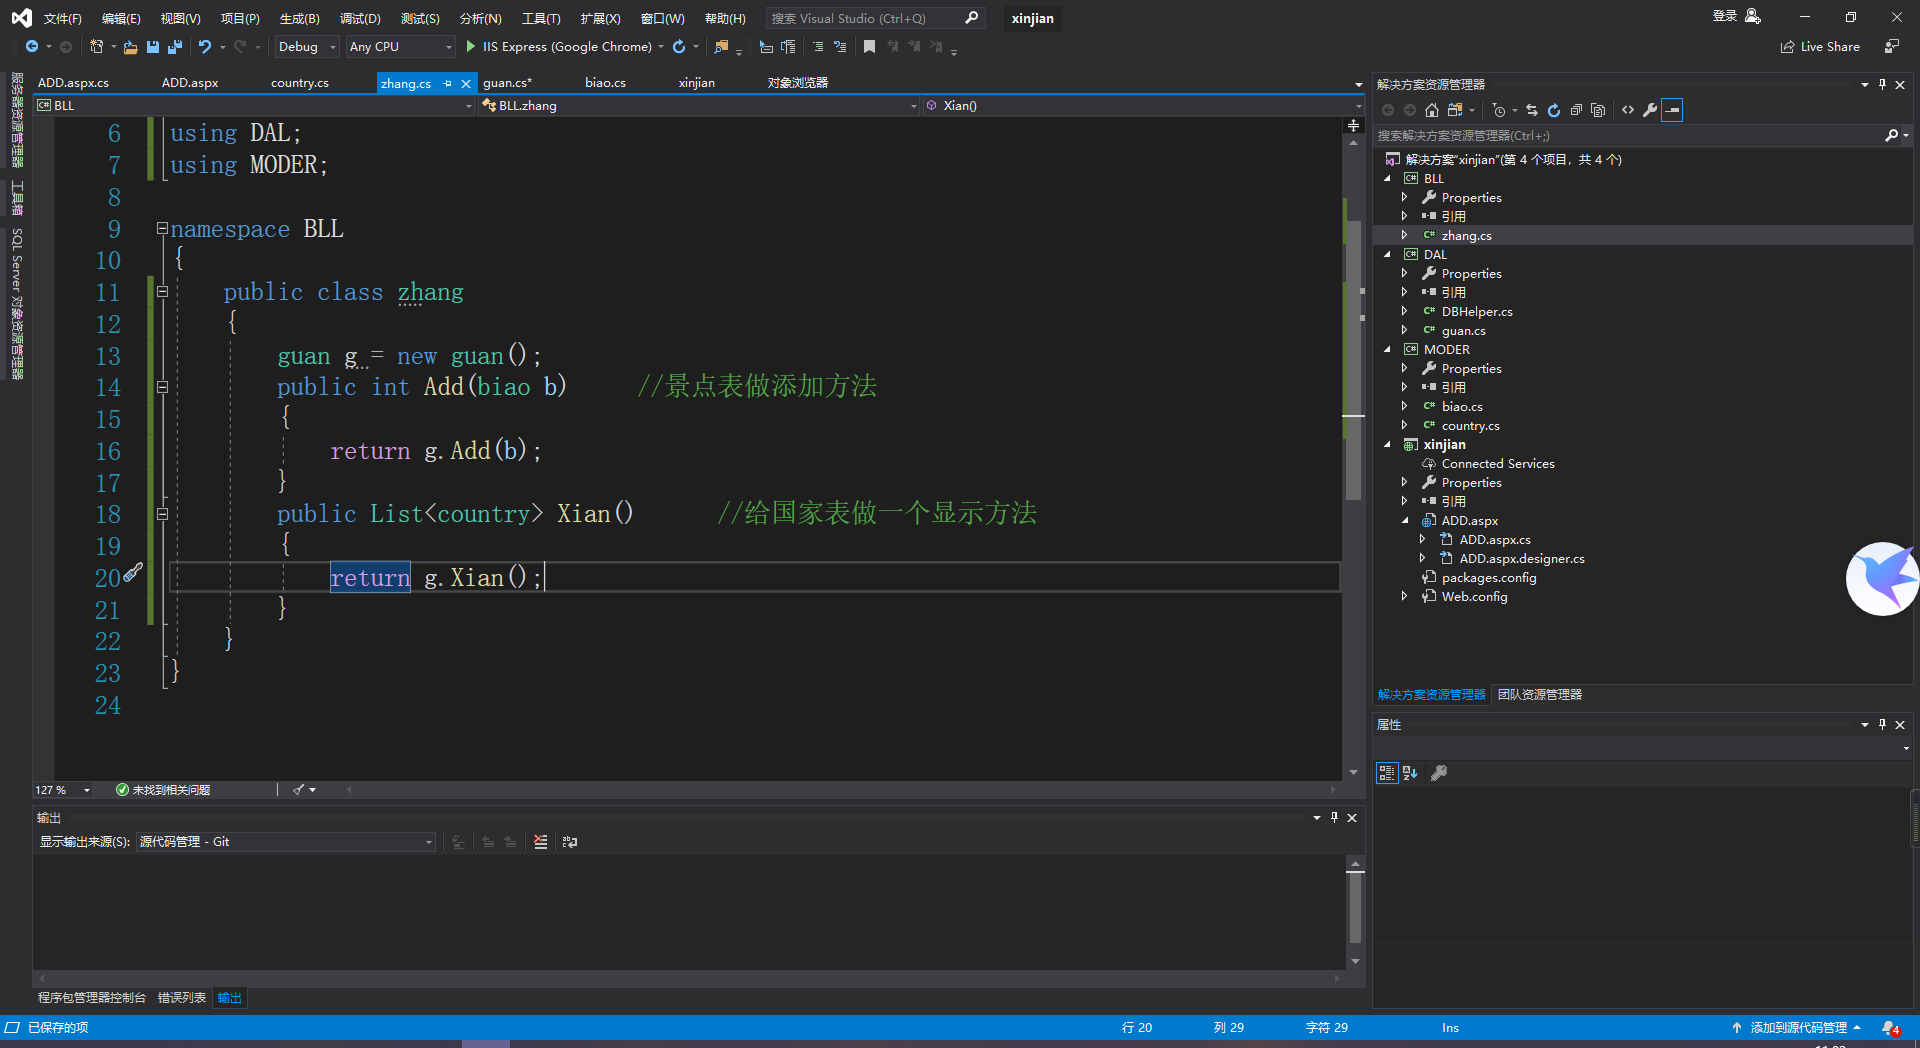This screenshot has height=1048, width=1920.
Task: Click the Categorized view icon in Properties panel
Action: [1387, 773]
